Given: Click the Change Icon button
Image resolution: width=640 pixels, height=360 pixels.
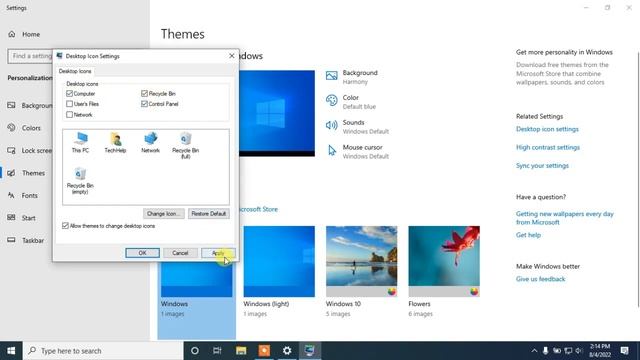Looking at the screenshot, I should point(164,213).
